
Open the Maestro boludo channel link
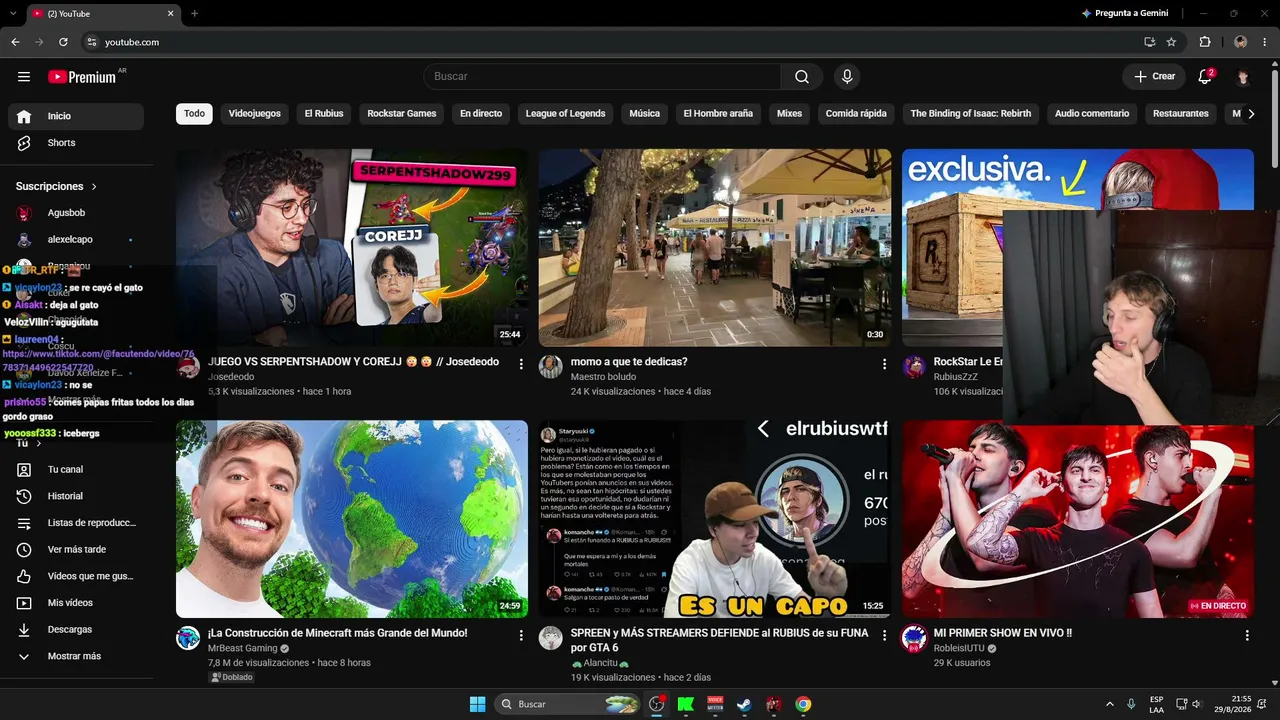click(603, 377)
